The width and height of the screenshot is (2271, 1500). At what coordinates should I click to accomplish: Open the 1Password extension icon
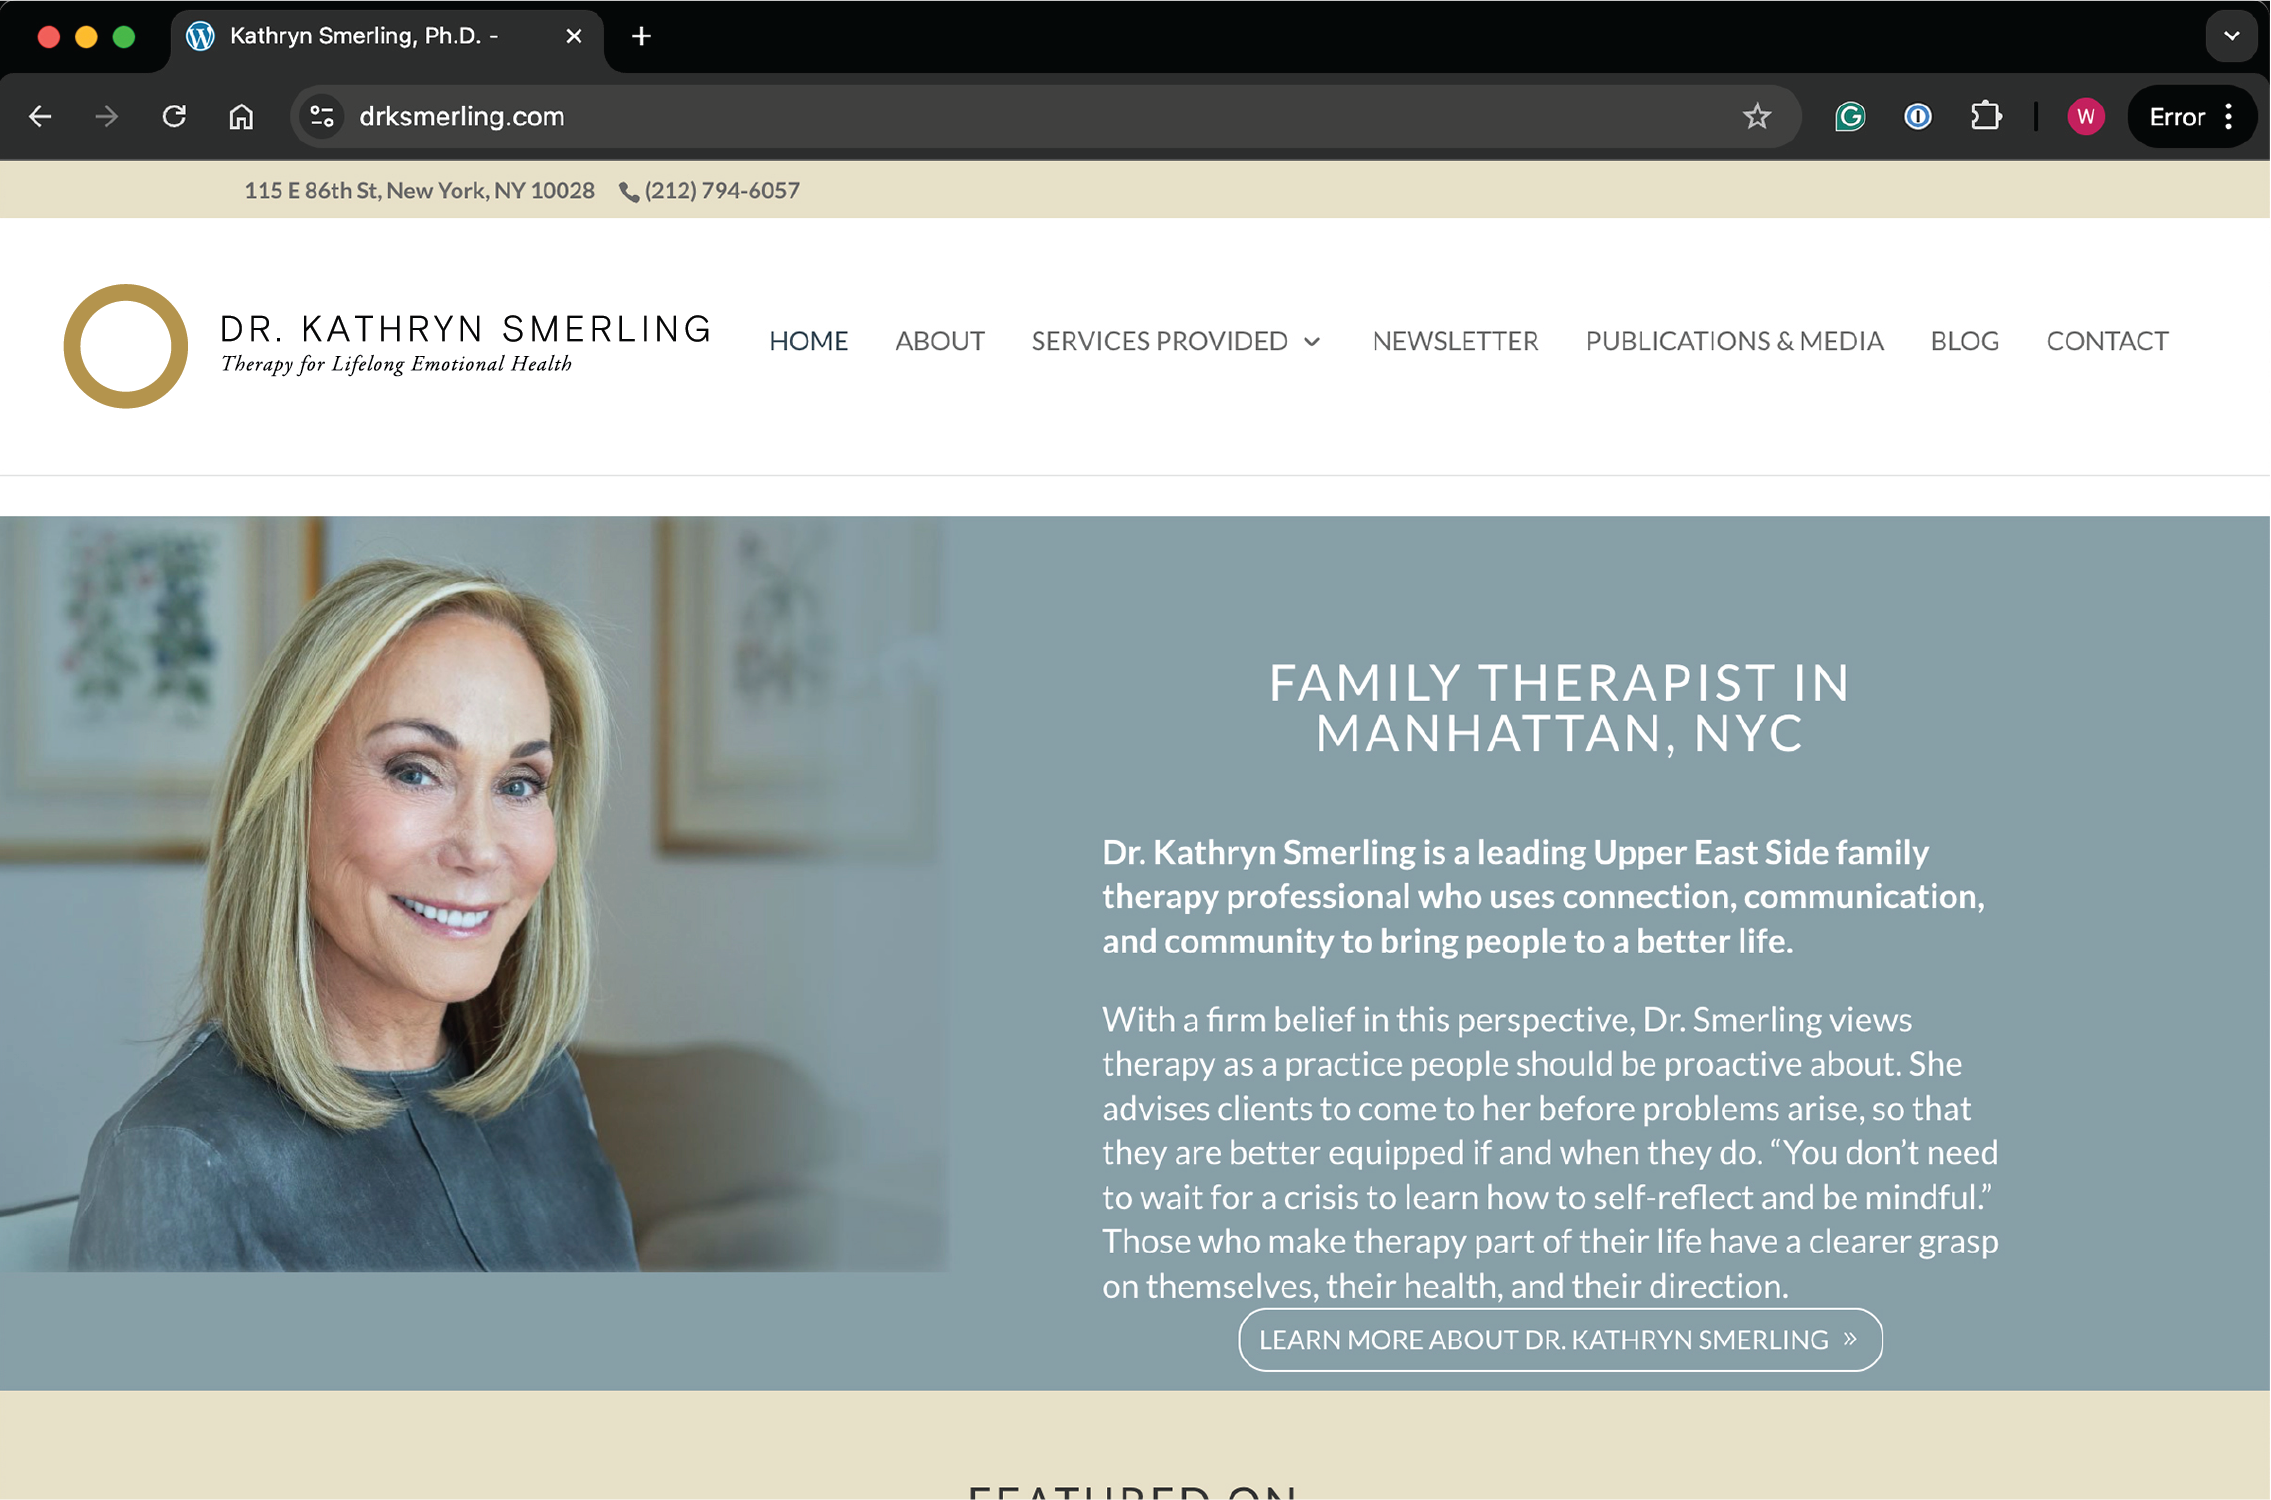pos(1917,117)
